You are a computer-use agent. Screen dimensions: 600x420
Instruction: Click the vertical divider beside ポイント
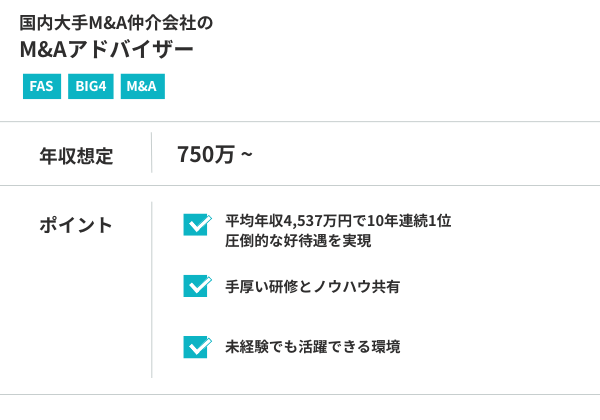pyautogui.click(x=152, y=288)
